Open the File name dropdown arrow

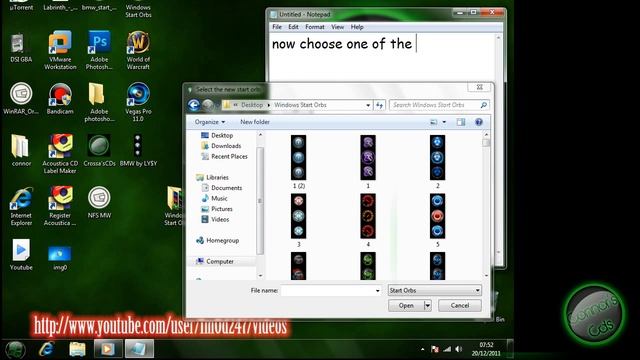click(378, 291)
